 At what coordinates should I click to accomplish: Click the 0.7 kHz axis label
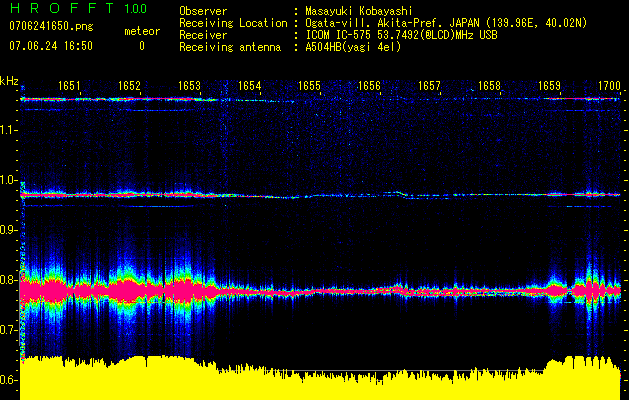coord(9,330)
